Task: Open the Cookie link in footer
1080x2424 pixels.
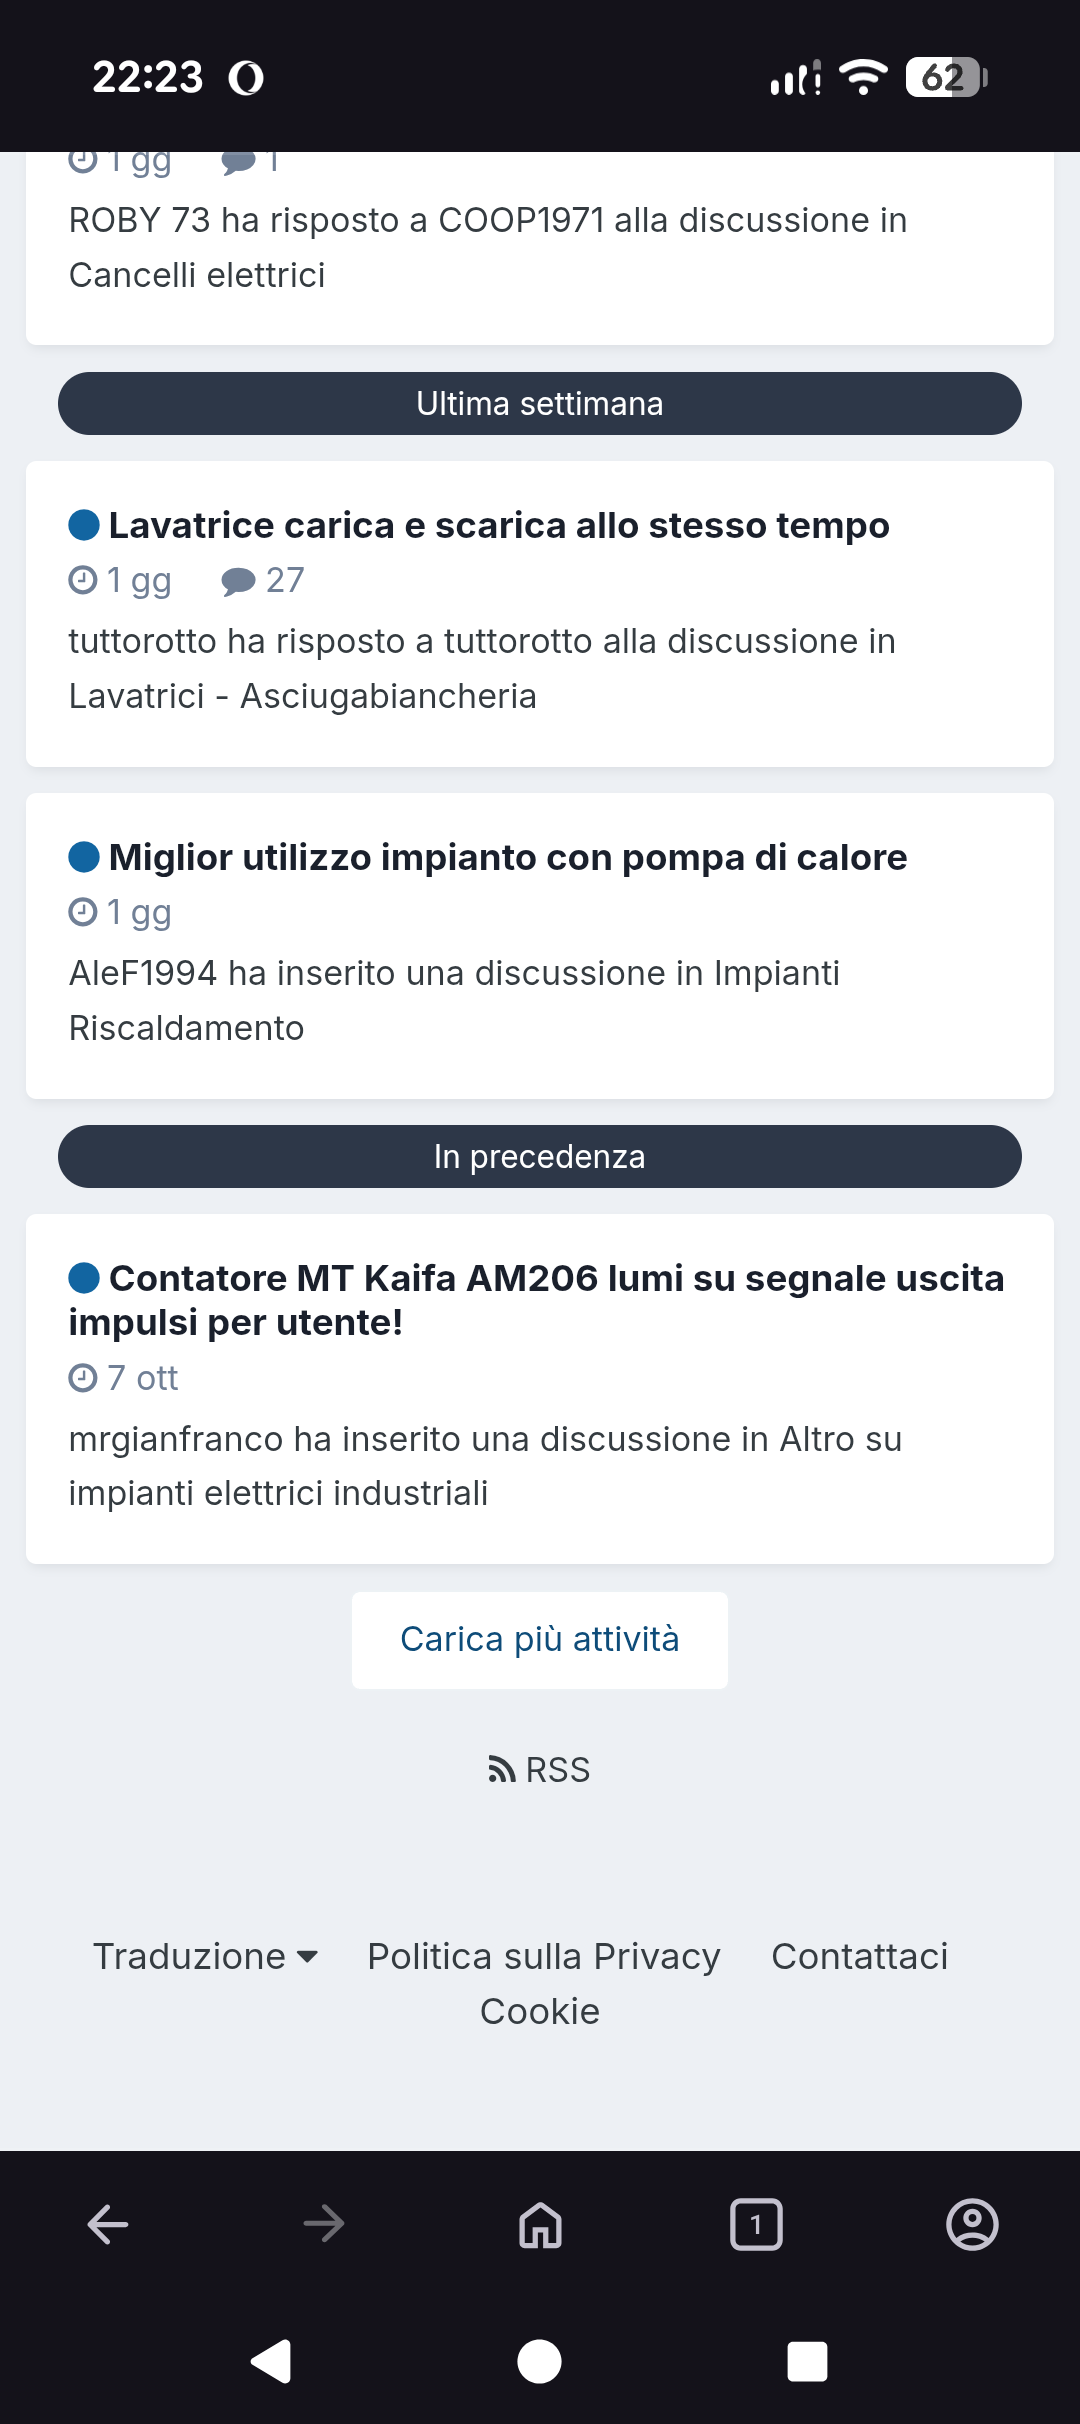Action: point(540,2011)
